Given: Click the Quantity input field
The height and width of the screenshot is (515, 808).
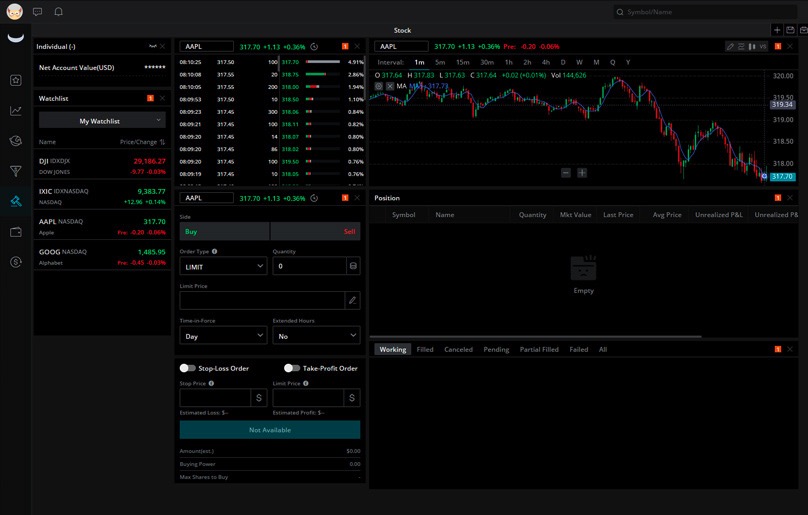Looking at the screenshot, I should pyautogui.click(x=310, y=266).
